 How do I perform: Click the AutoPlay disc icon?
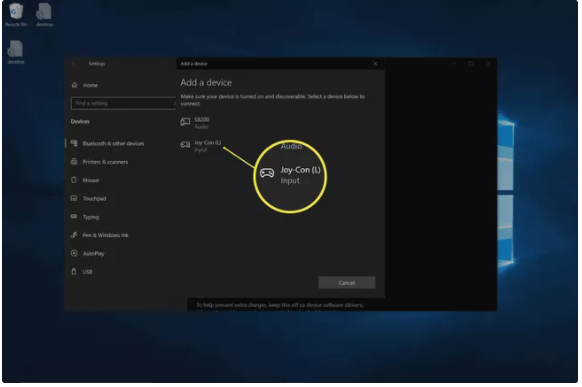pos(74,253)
